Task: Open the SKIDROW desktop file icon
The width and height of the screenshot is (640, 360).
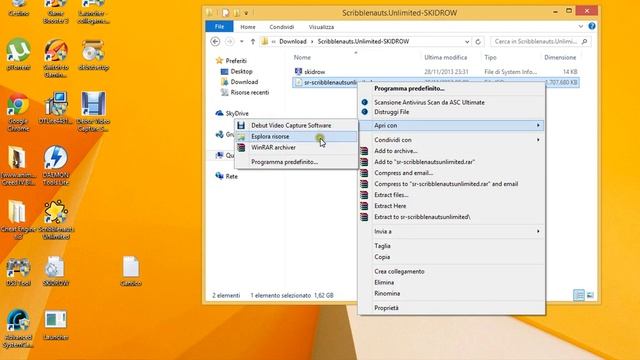Action: tap(56, 271)
